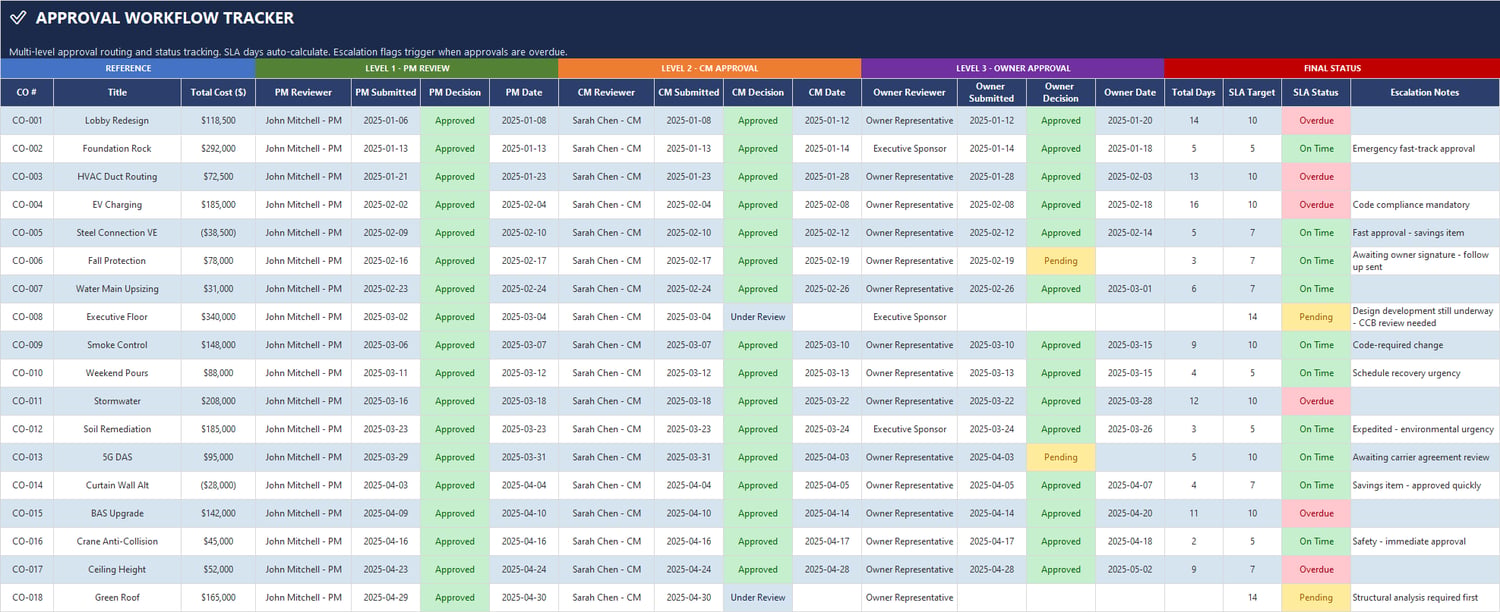1500x612 pixels.
Task: Select 'Fast approval - savings item' note
Action: coord(1425,232)
